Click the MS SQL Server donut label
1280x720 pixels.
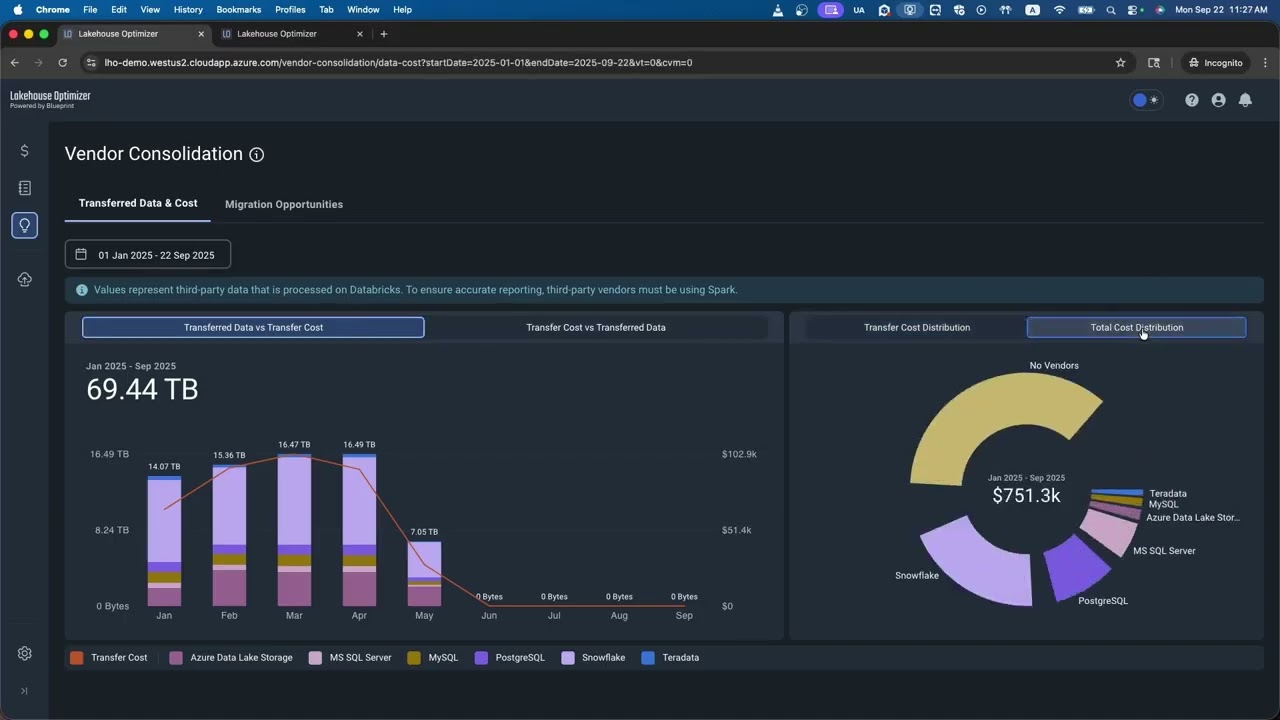[x=1164, y=551]
